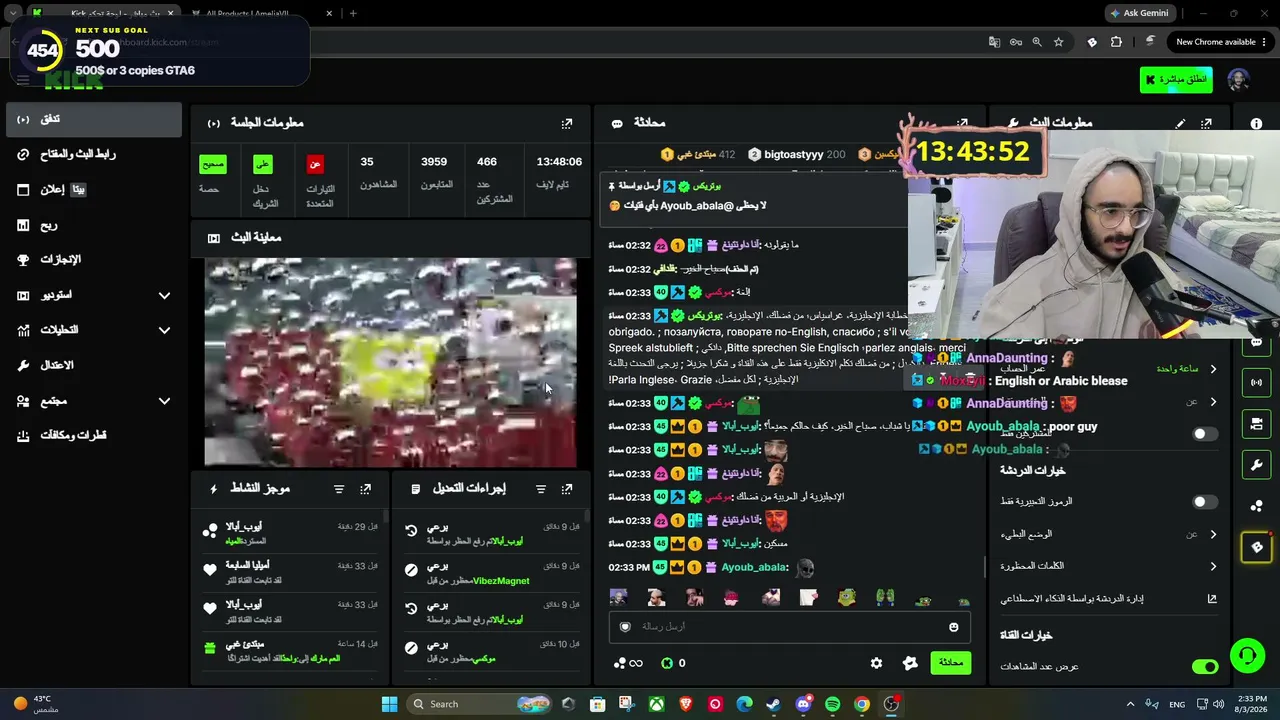This screenshot has width=1280, height=720.
Task: Click the moderation actions panel scrollbar
Action: [x=587, y=518]
